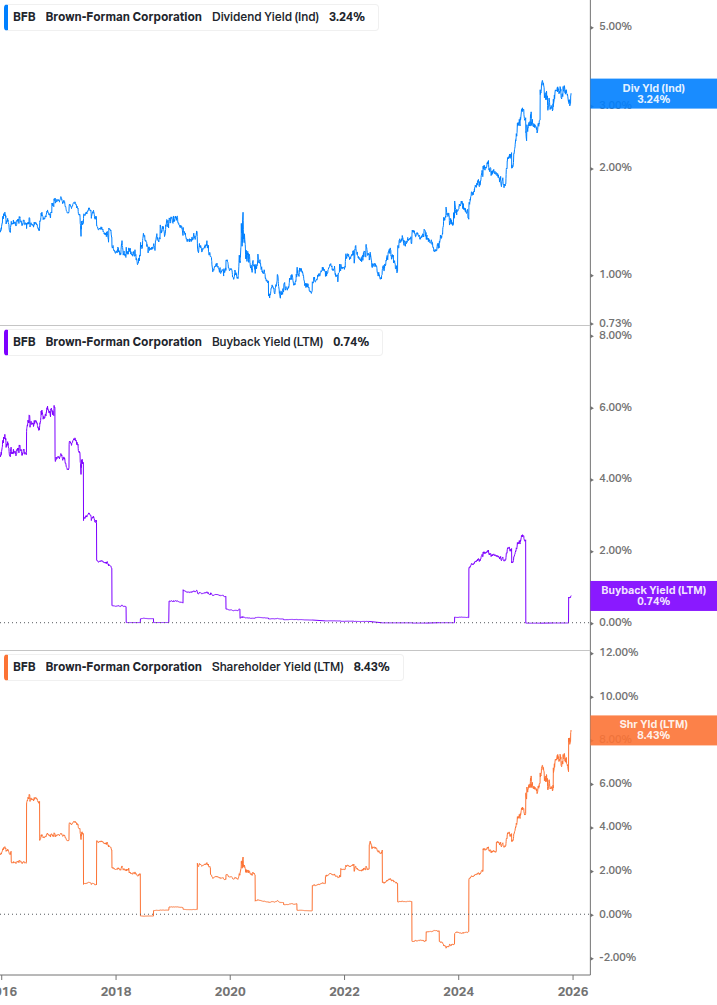Click the Buyback Yield (LTM) legend label
The width and height of the screenshot is (717, 1005).
click(x=267, y=342)
